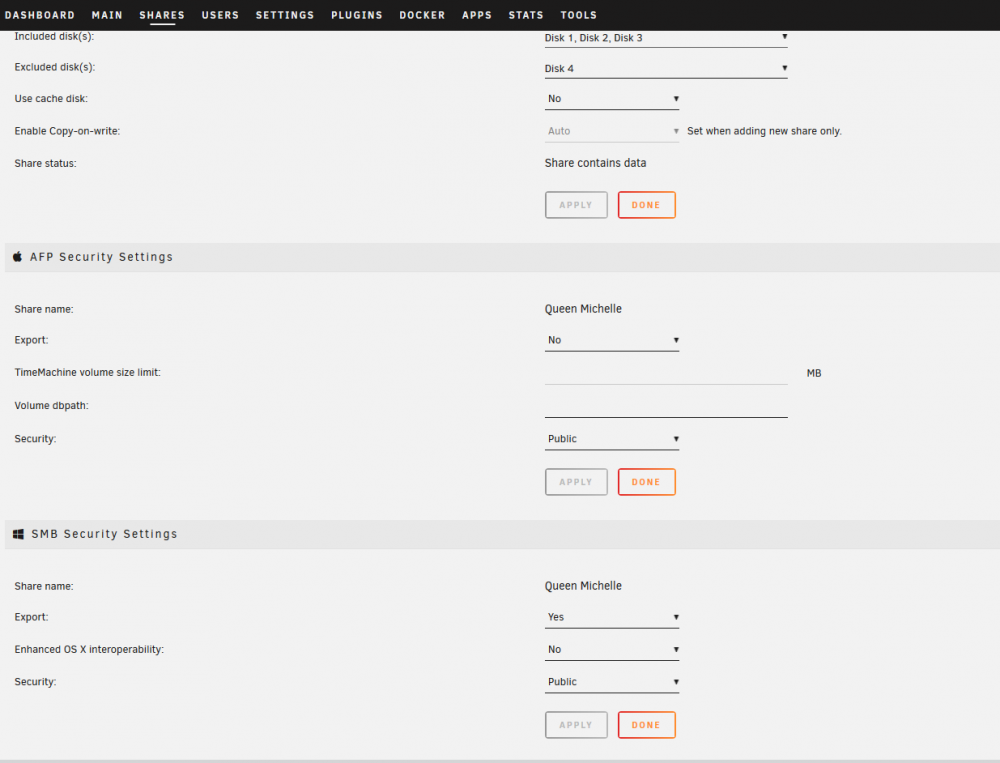Screen dimensions: 1000x763
Task: Go to the Main tab
Action: coord(107,15)
